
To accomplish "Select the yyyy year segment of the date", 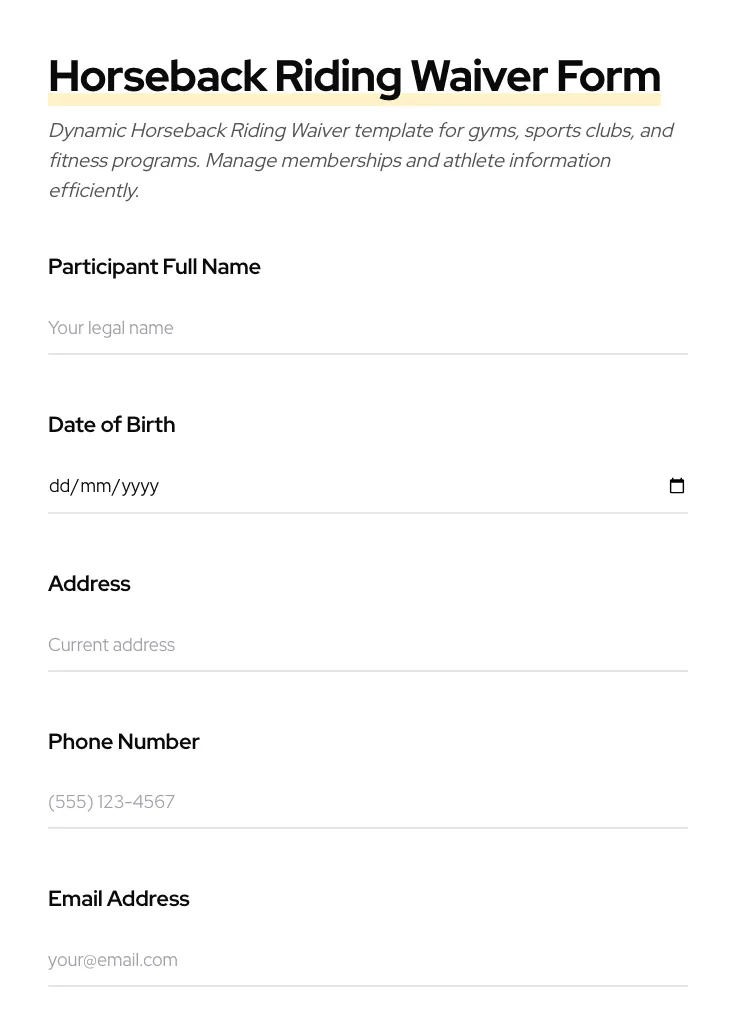I will 141,486.
